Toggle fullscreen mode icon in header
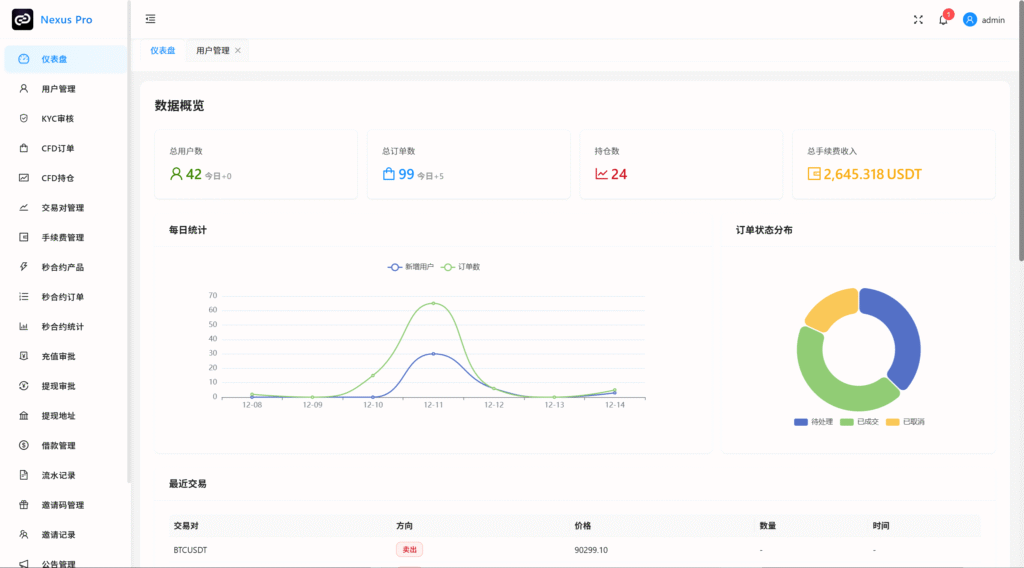 [x=918, y=19]
